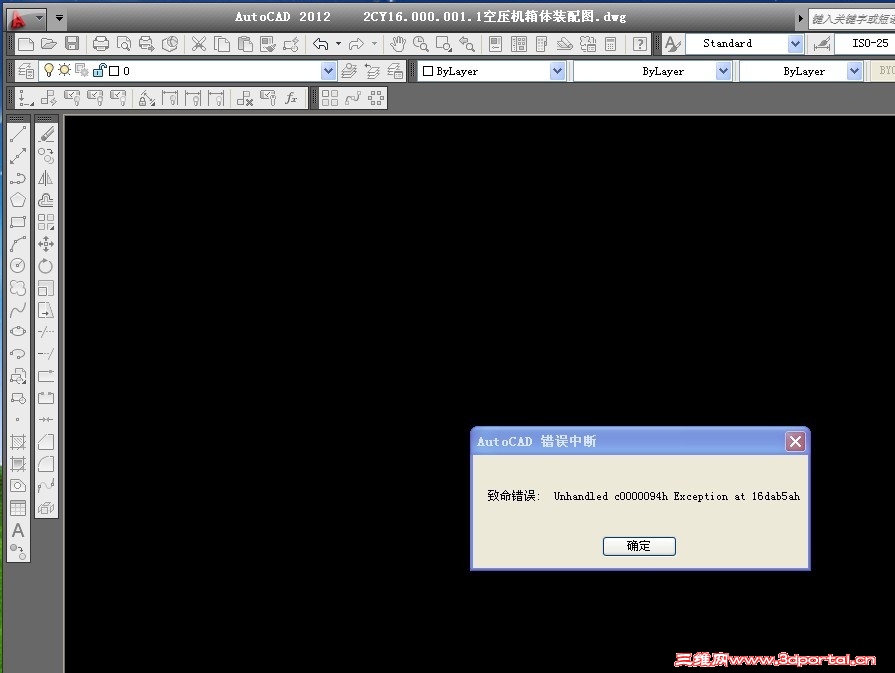The image size is (895, 673).
Task: Select the Rotate tool
Action: click(46, 266)
